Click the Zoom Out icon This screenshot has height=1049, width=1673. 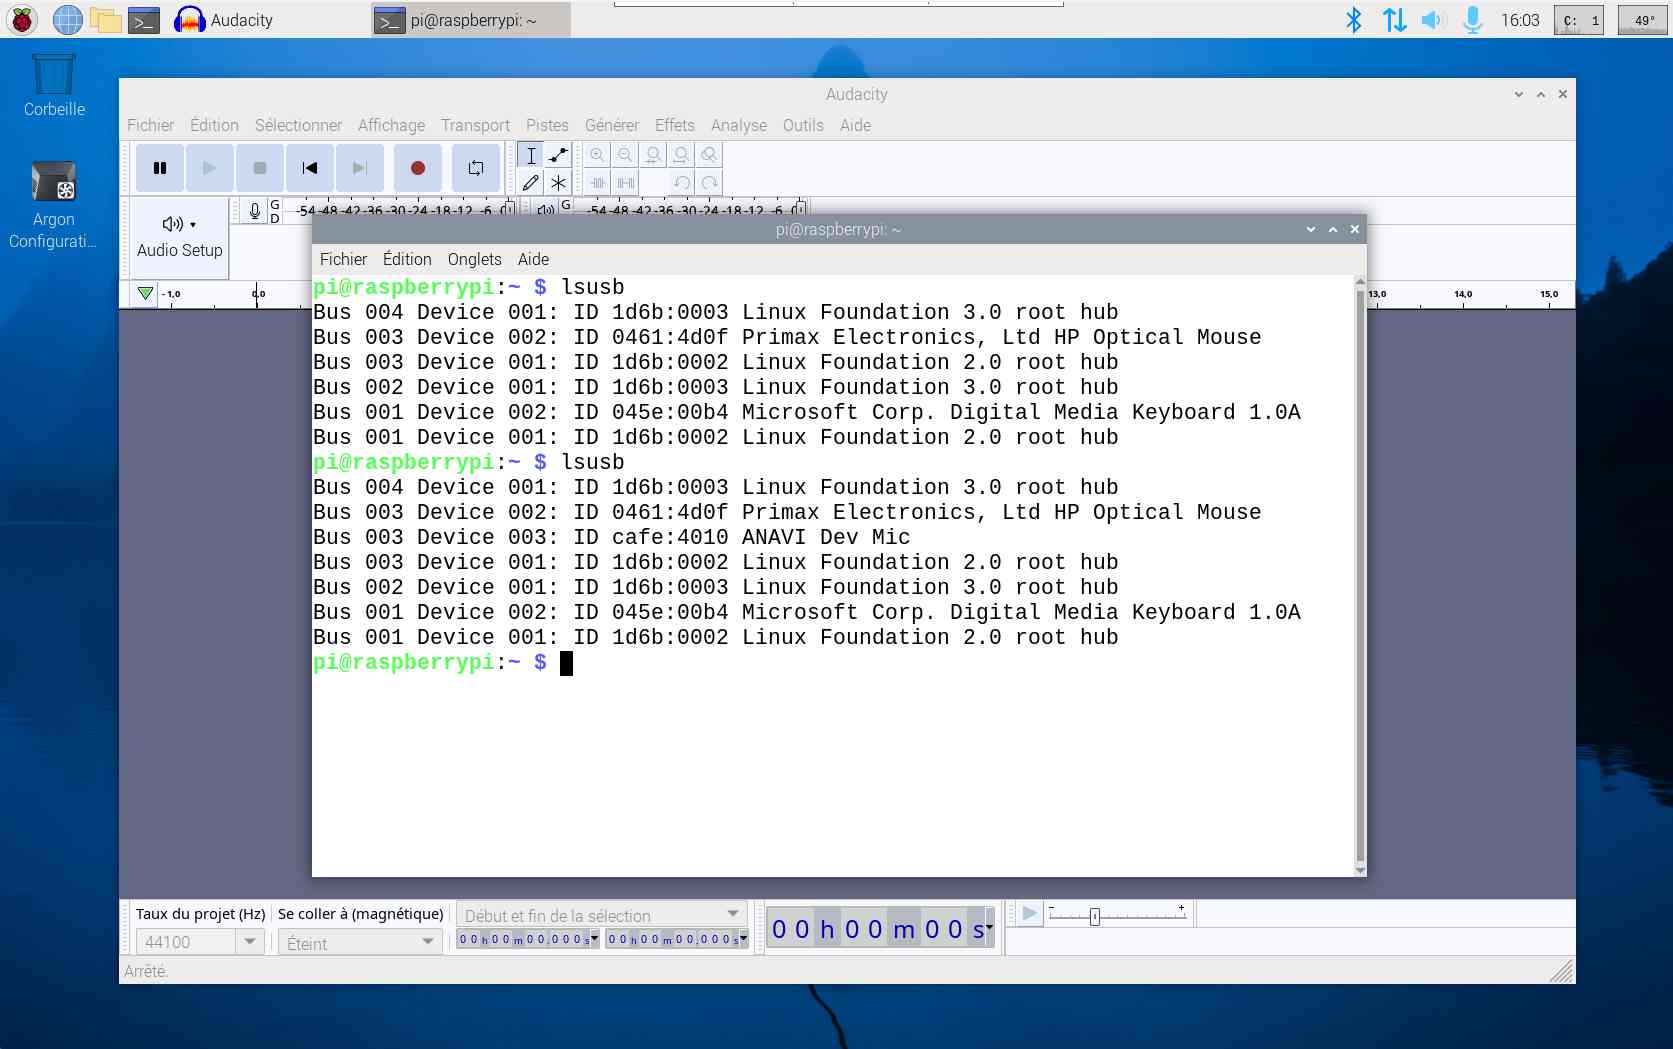click(625, 155)
